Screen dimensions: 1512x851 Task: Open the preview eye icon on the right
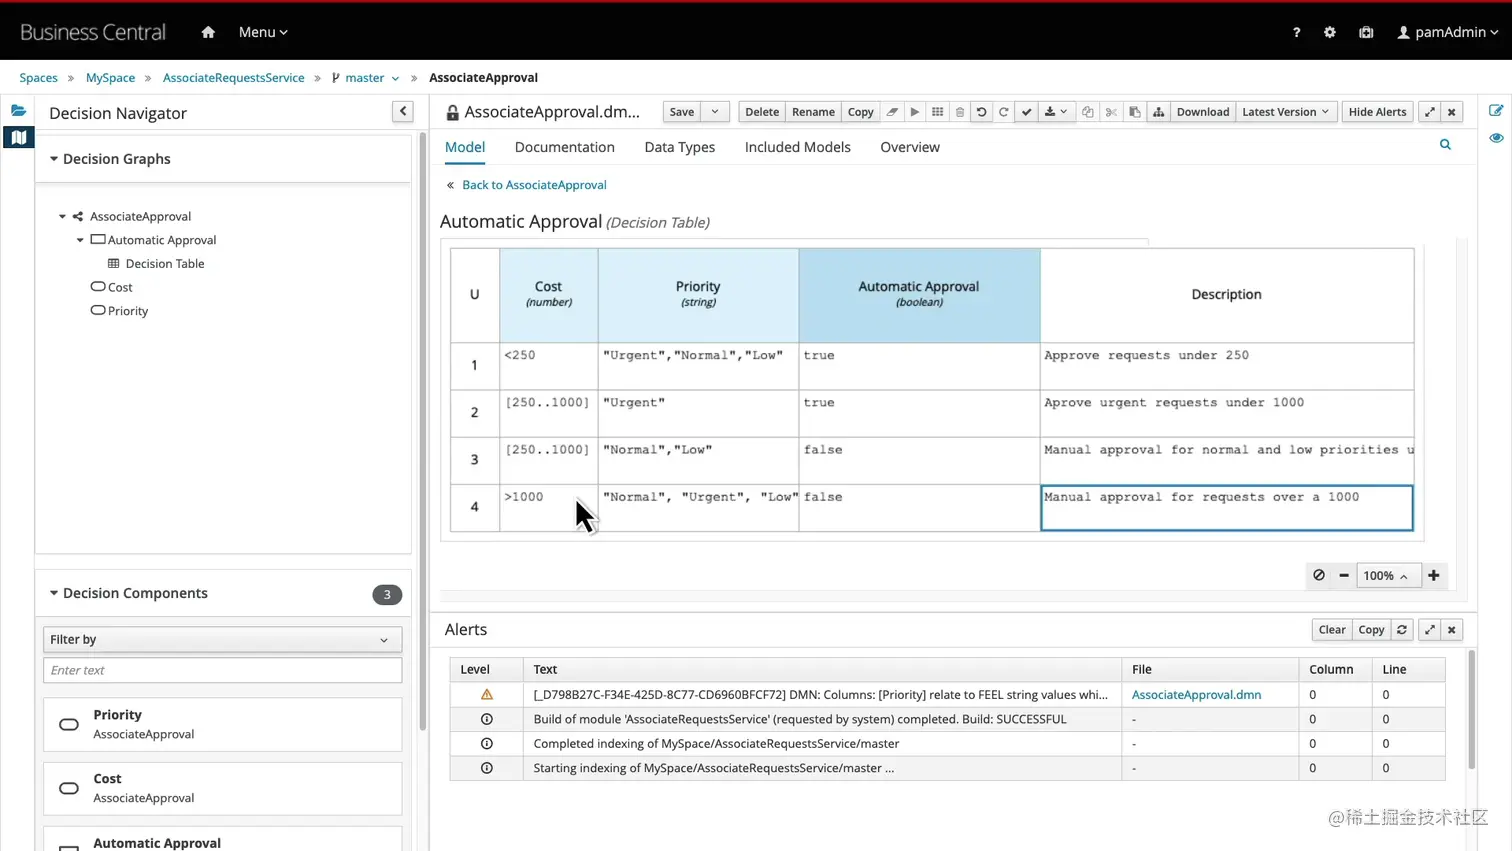(1496, 138)
